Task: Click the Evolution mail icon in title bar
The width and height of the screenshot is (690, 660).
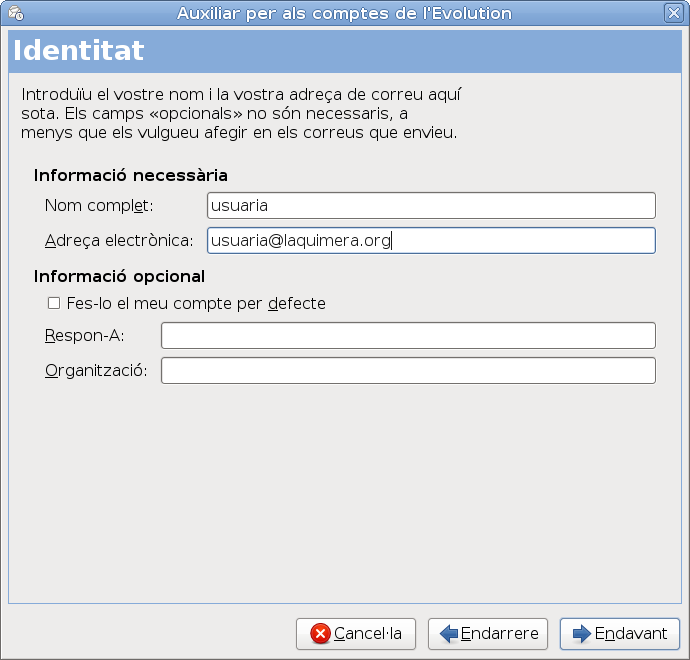Action: (16, 13)
